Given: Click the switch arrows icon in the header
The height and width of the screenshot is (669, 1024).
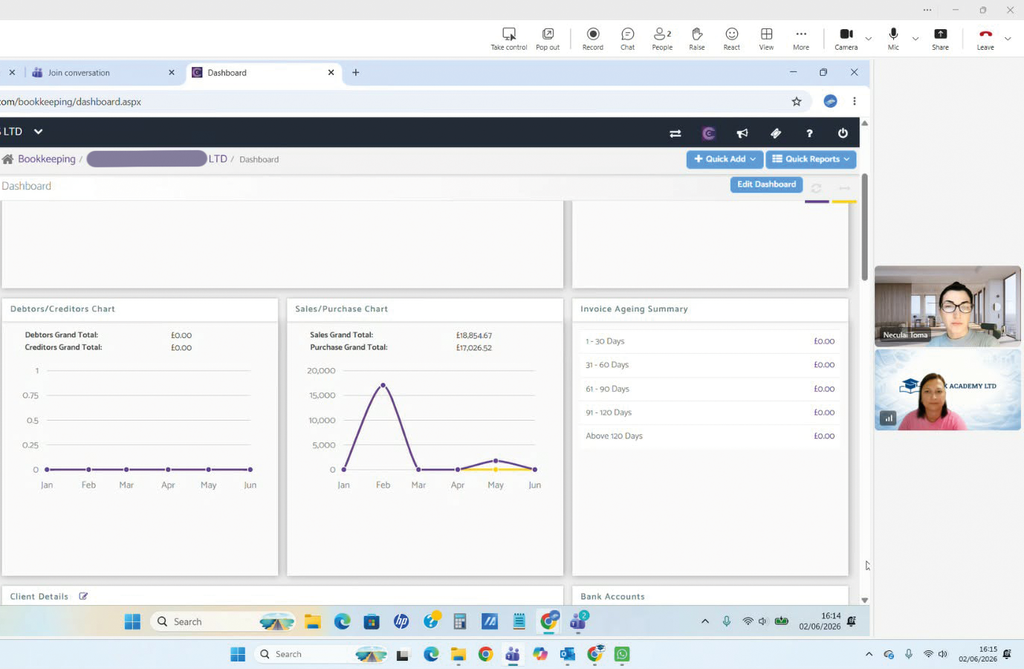Looking at the screenshot, I should point(675,133).
